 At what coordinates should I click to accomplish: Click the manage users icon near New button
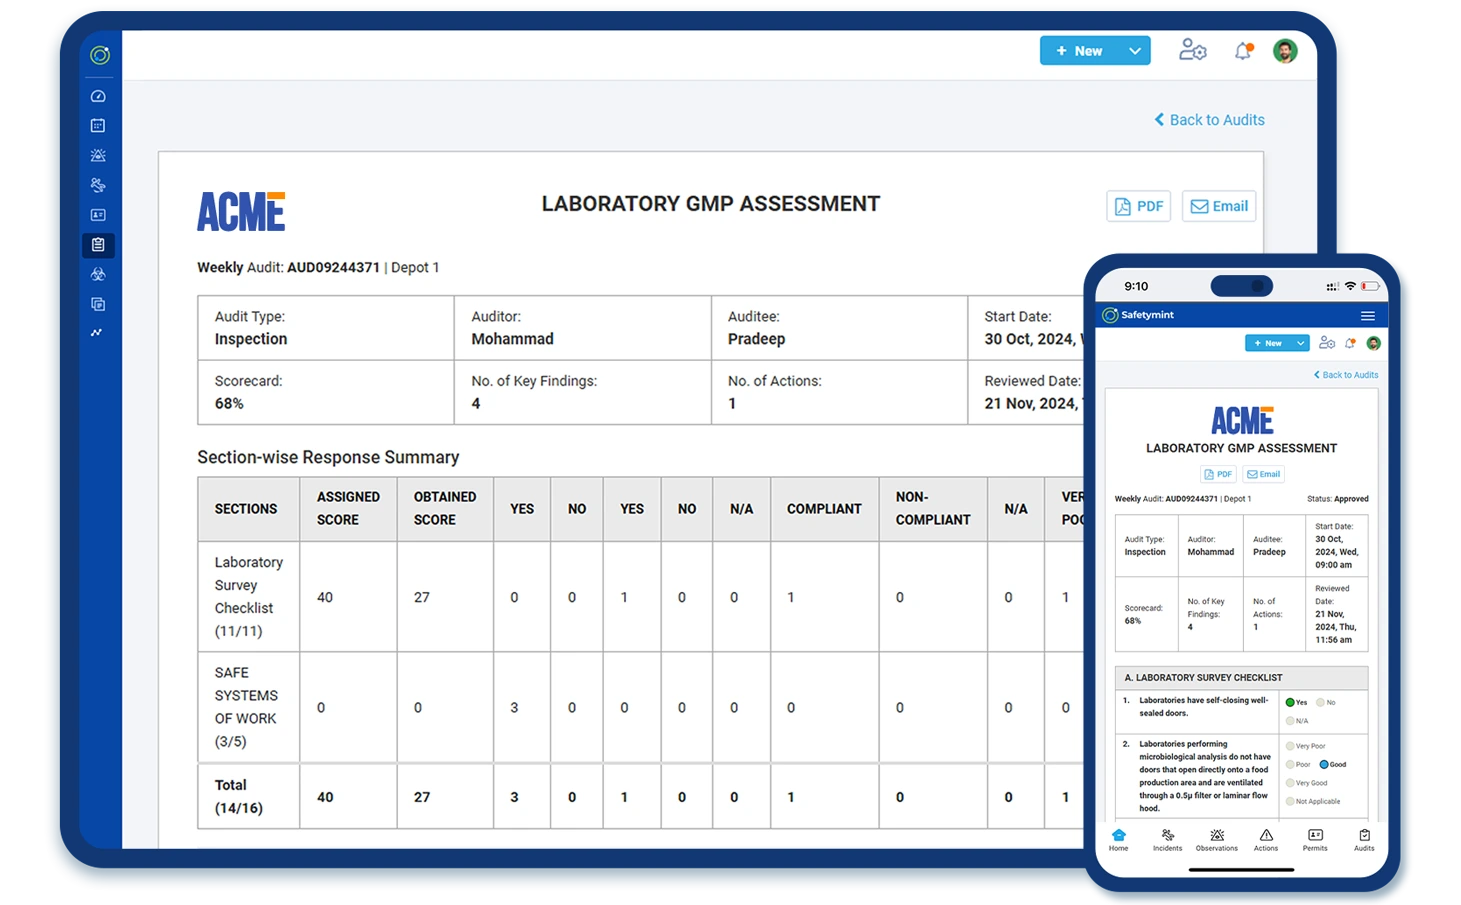tap(1192, 50)
